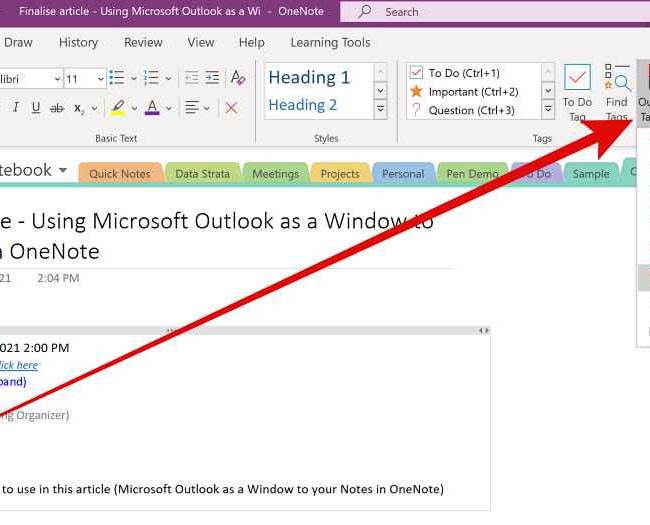Click the To Do Tag button
The image size is (650, 525).
(577, 93)
